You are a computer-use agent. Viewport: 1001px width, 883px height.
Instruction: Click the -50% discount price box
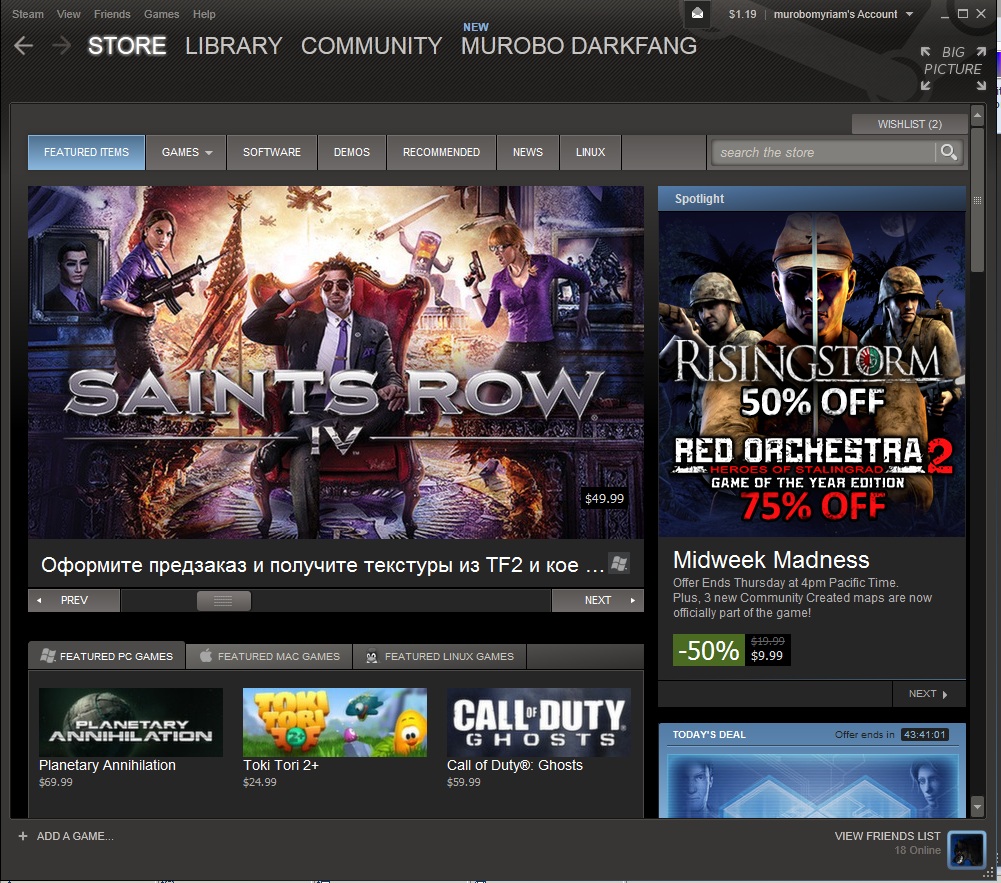732,650
